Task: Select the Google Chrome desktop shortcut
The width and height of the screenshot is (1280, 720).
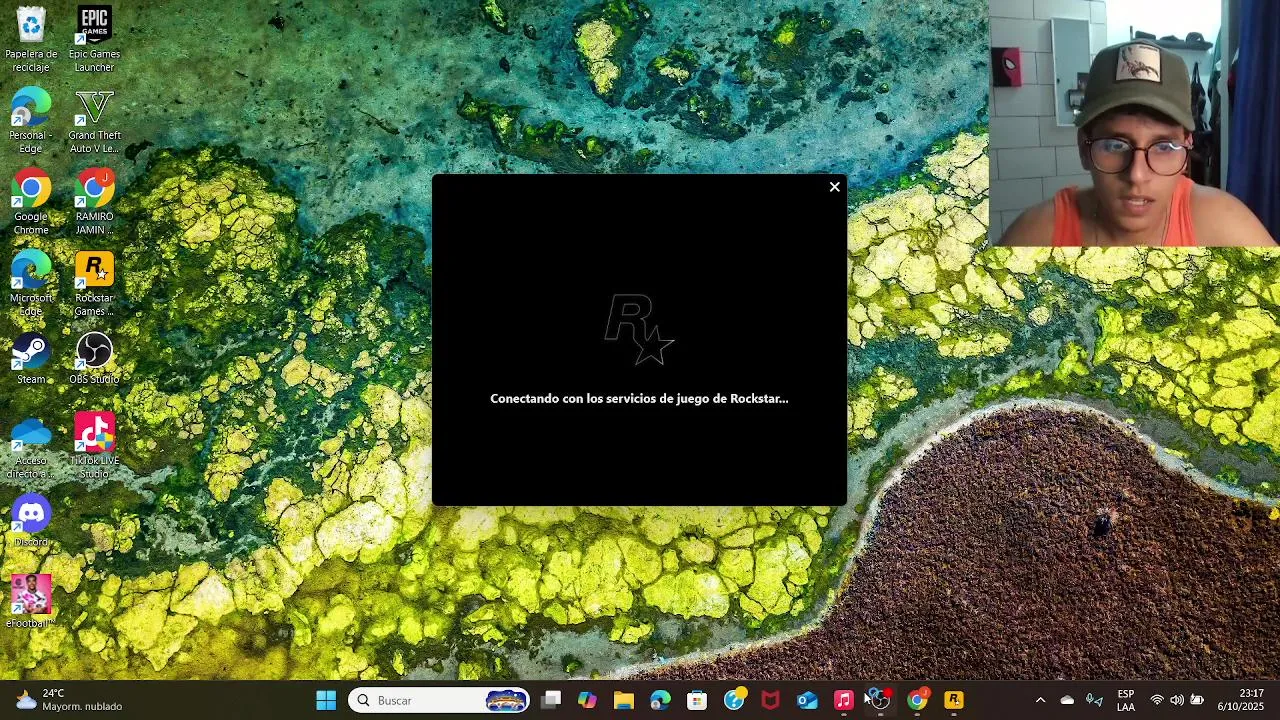Action: click(x=31, y=202)
